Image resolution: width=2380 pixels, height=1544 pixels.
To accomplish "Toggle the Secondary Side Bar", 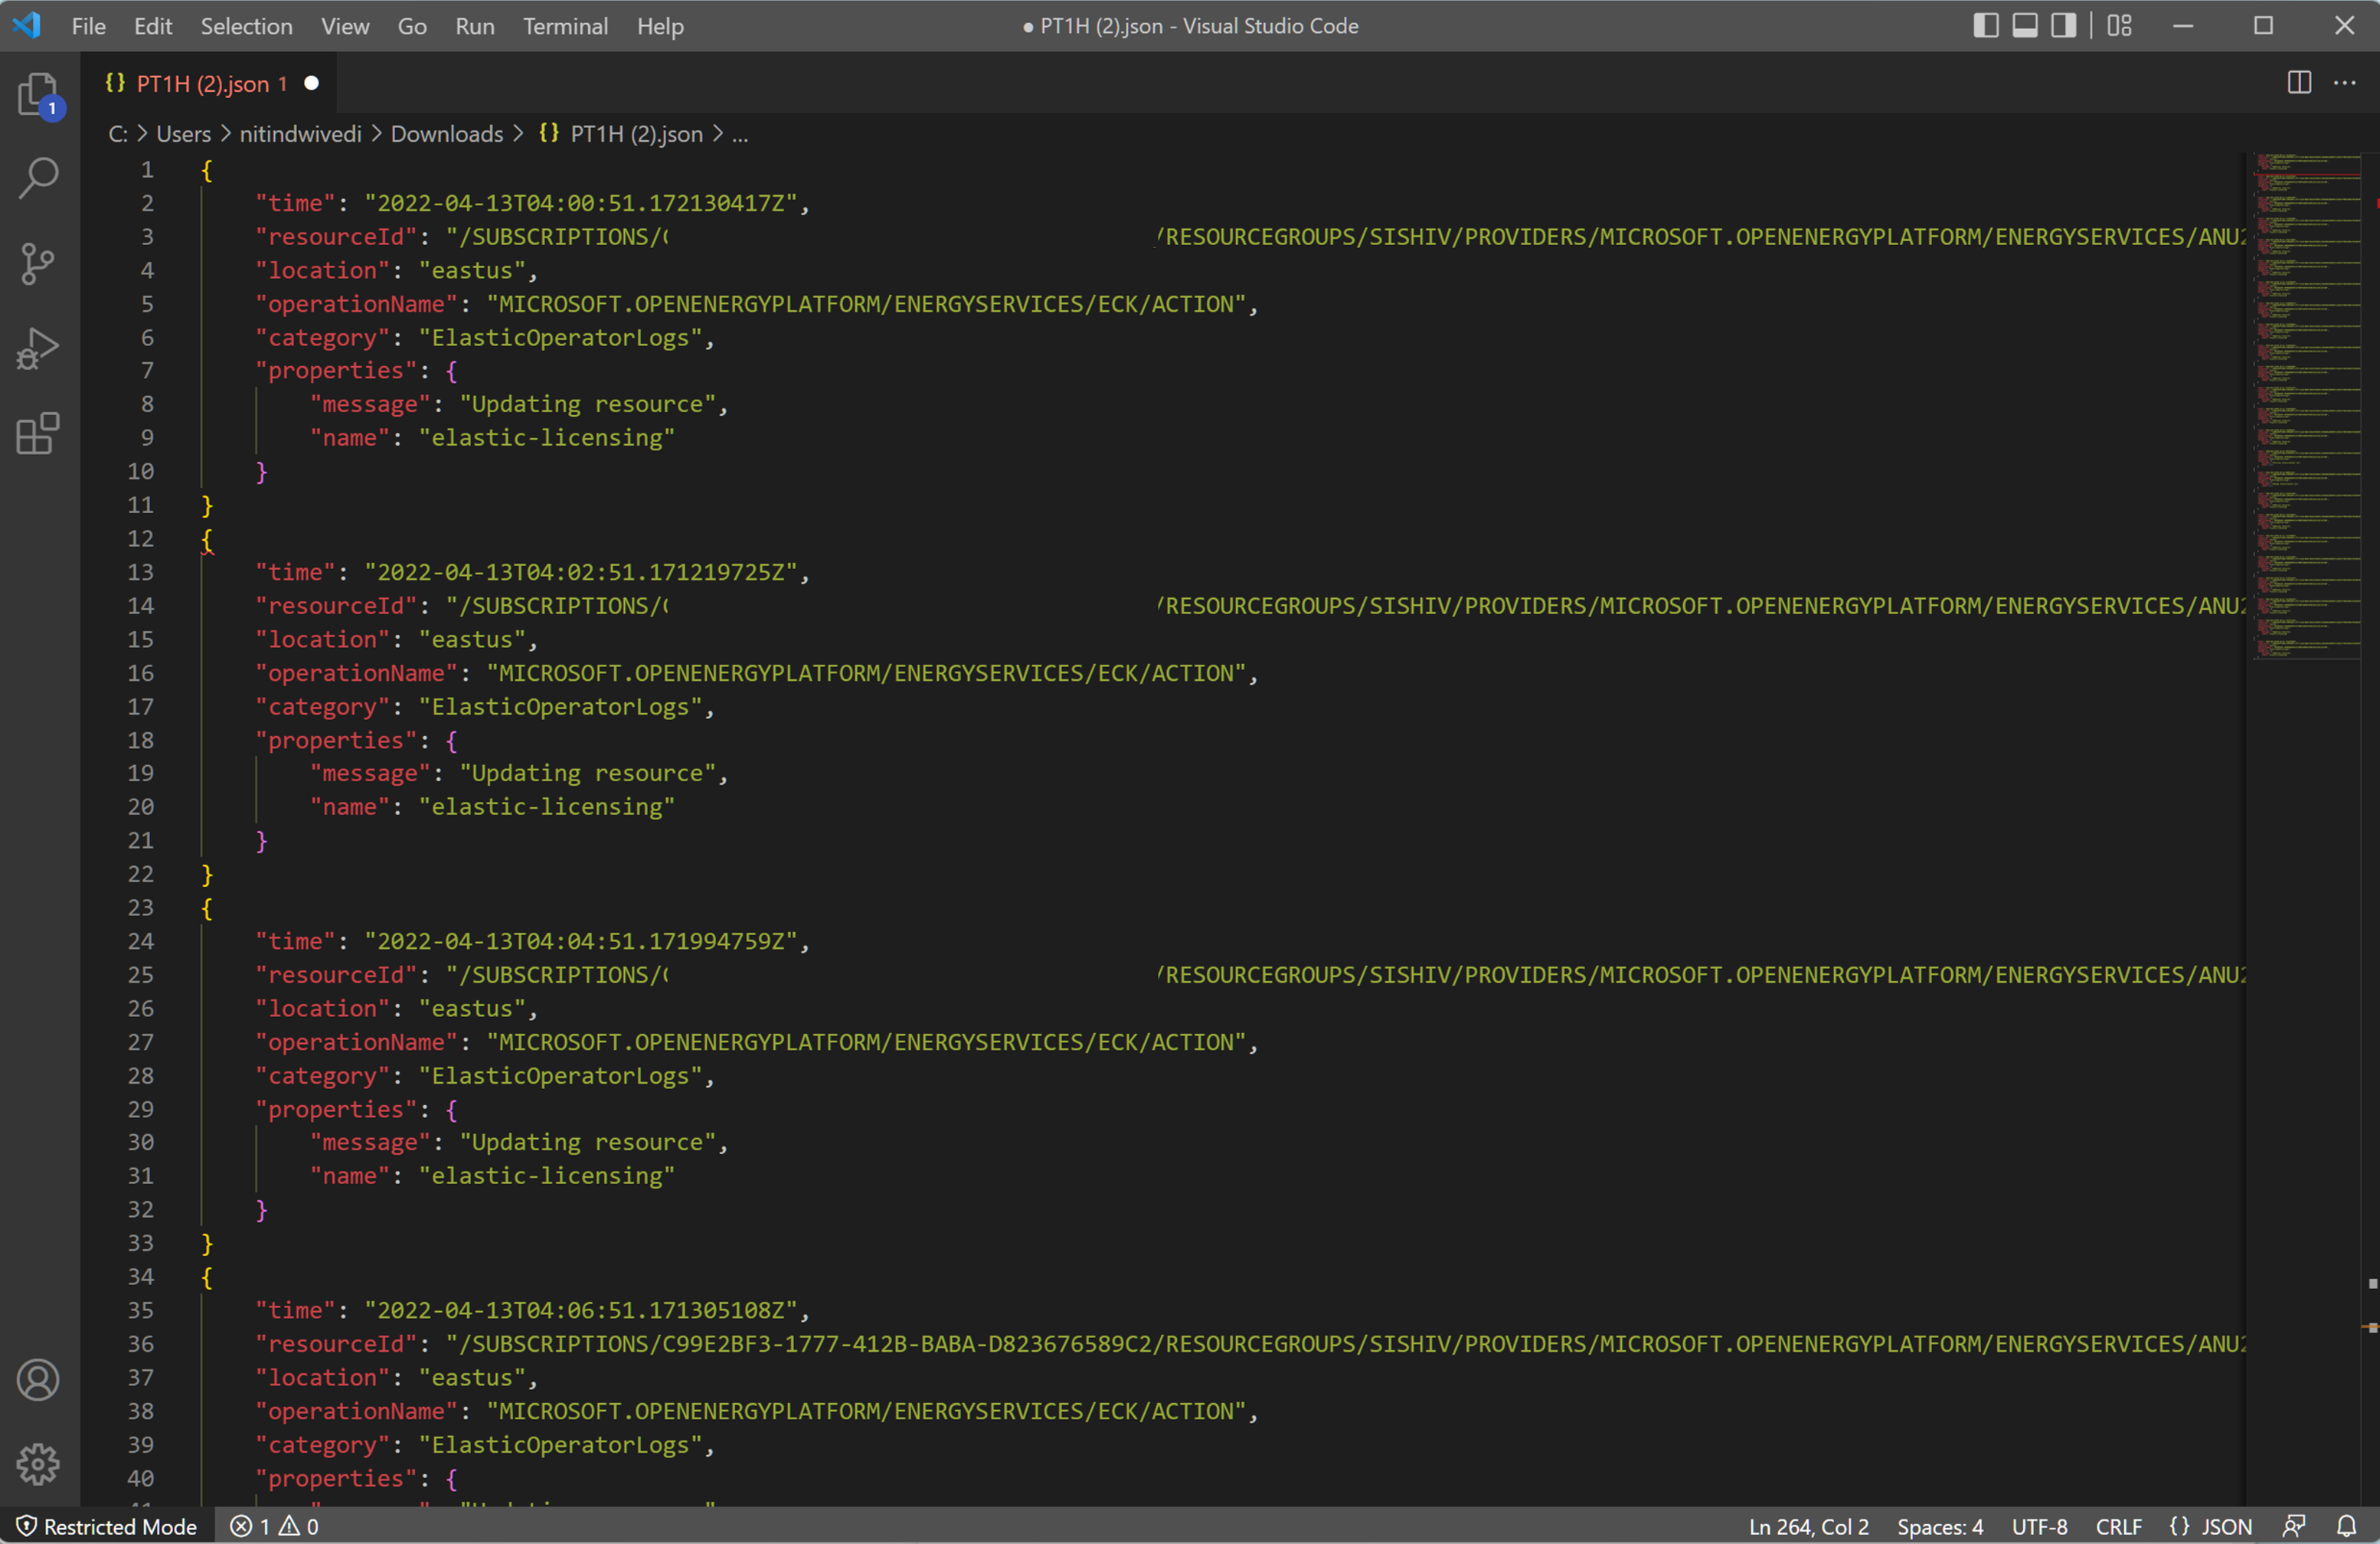I will pos(2062,26).
